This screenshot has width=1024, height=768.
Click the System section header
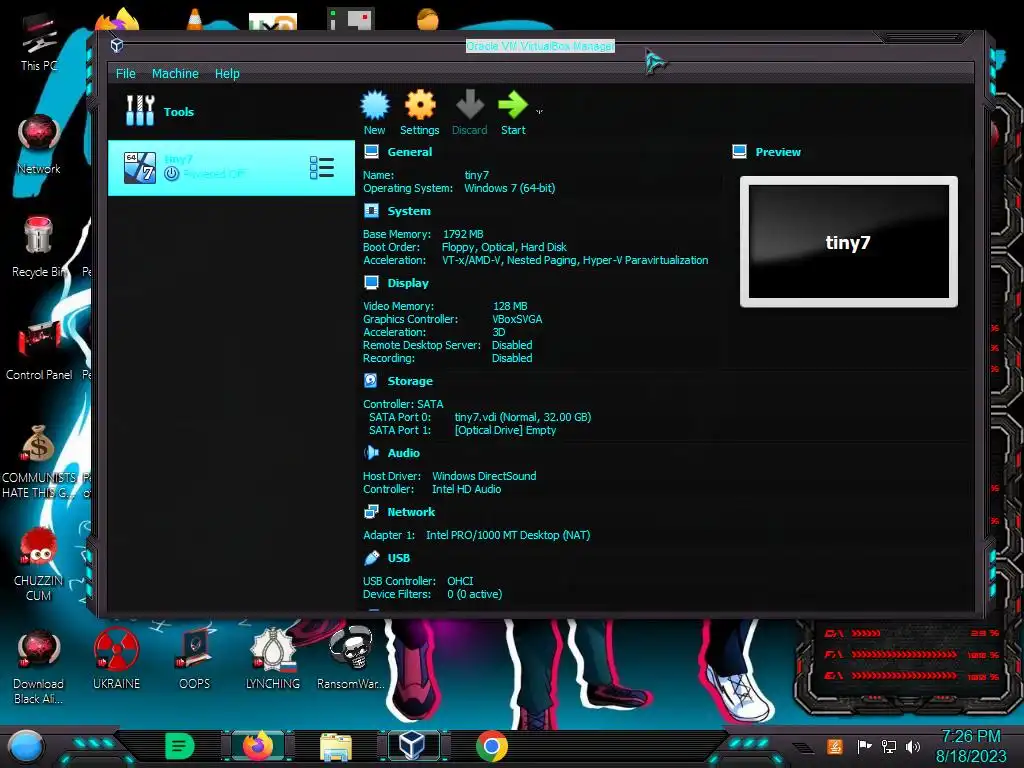(x=409, y=211)
